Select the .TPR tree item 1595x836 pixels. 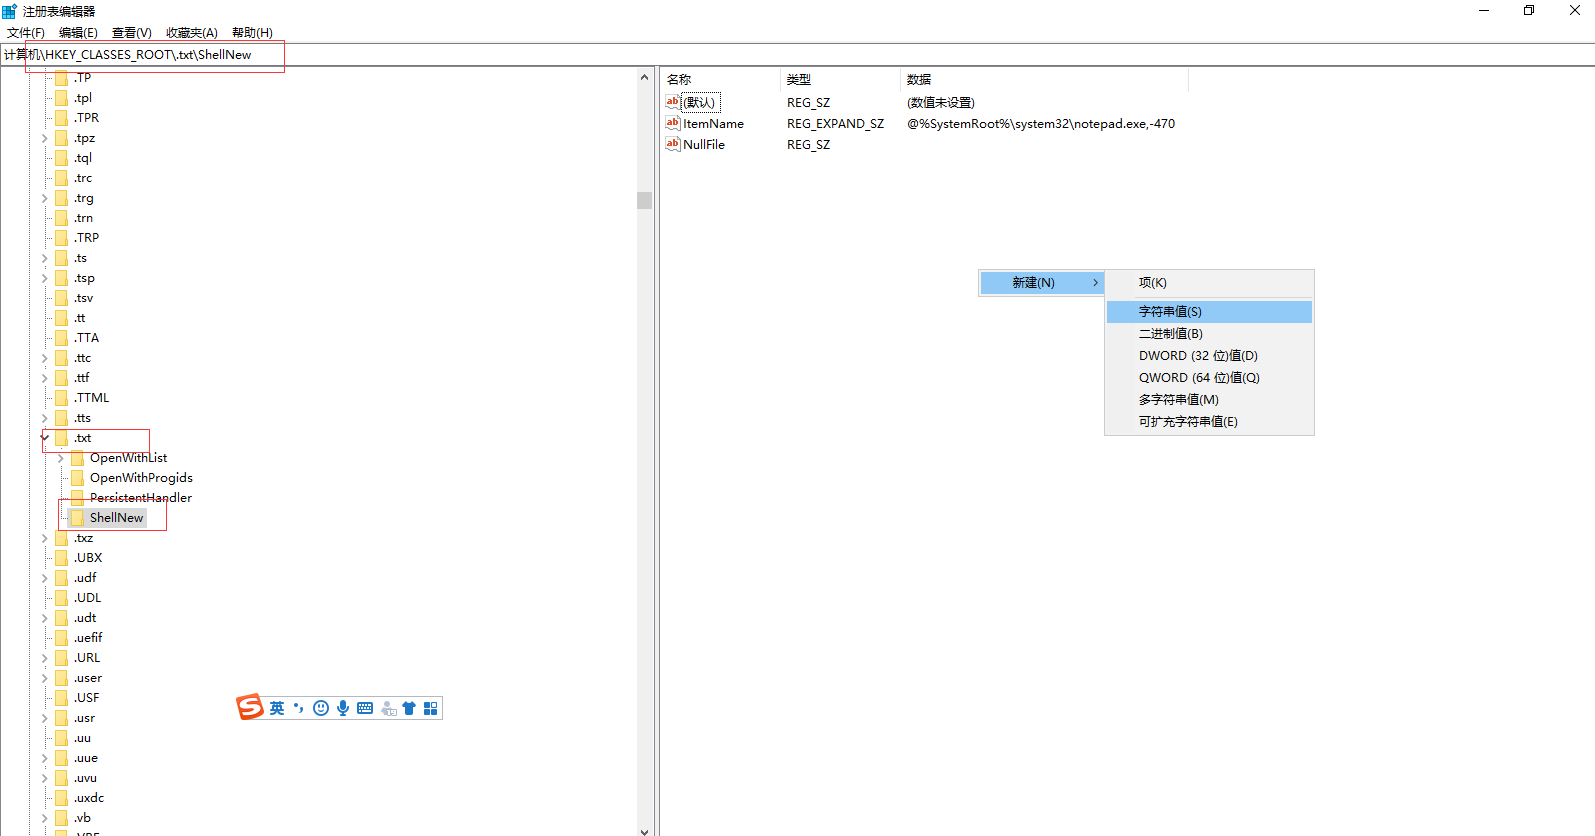click(86, 117)
